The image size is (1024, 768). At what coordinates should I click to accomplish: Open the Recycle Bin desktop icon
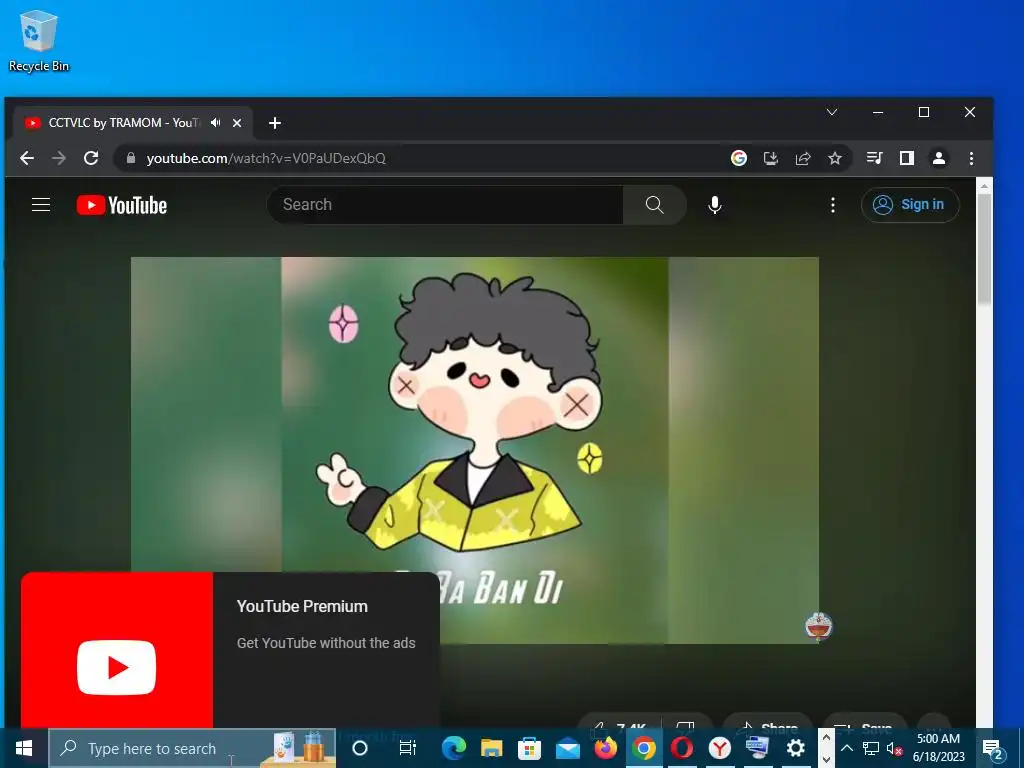tap(39, 40)
